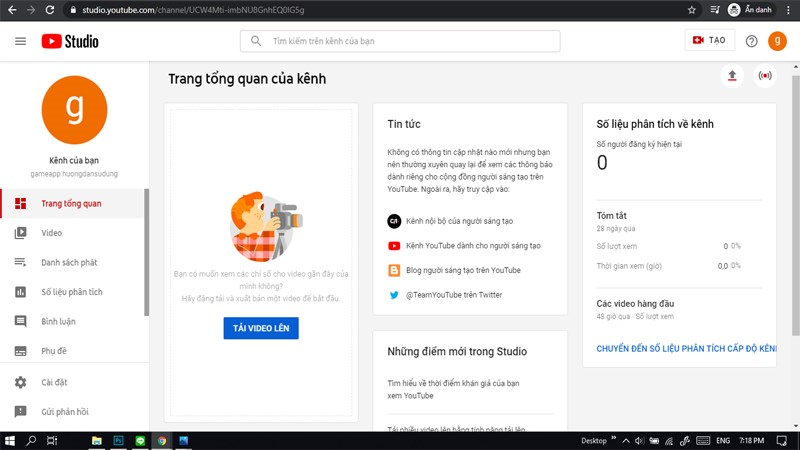Open the Video sidebar section
This screenshot has width=800, height=450.
coord(72,233)
